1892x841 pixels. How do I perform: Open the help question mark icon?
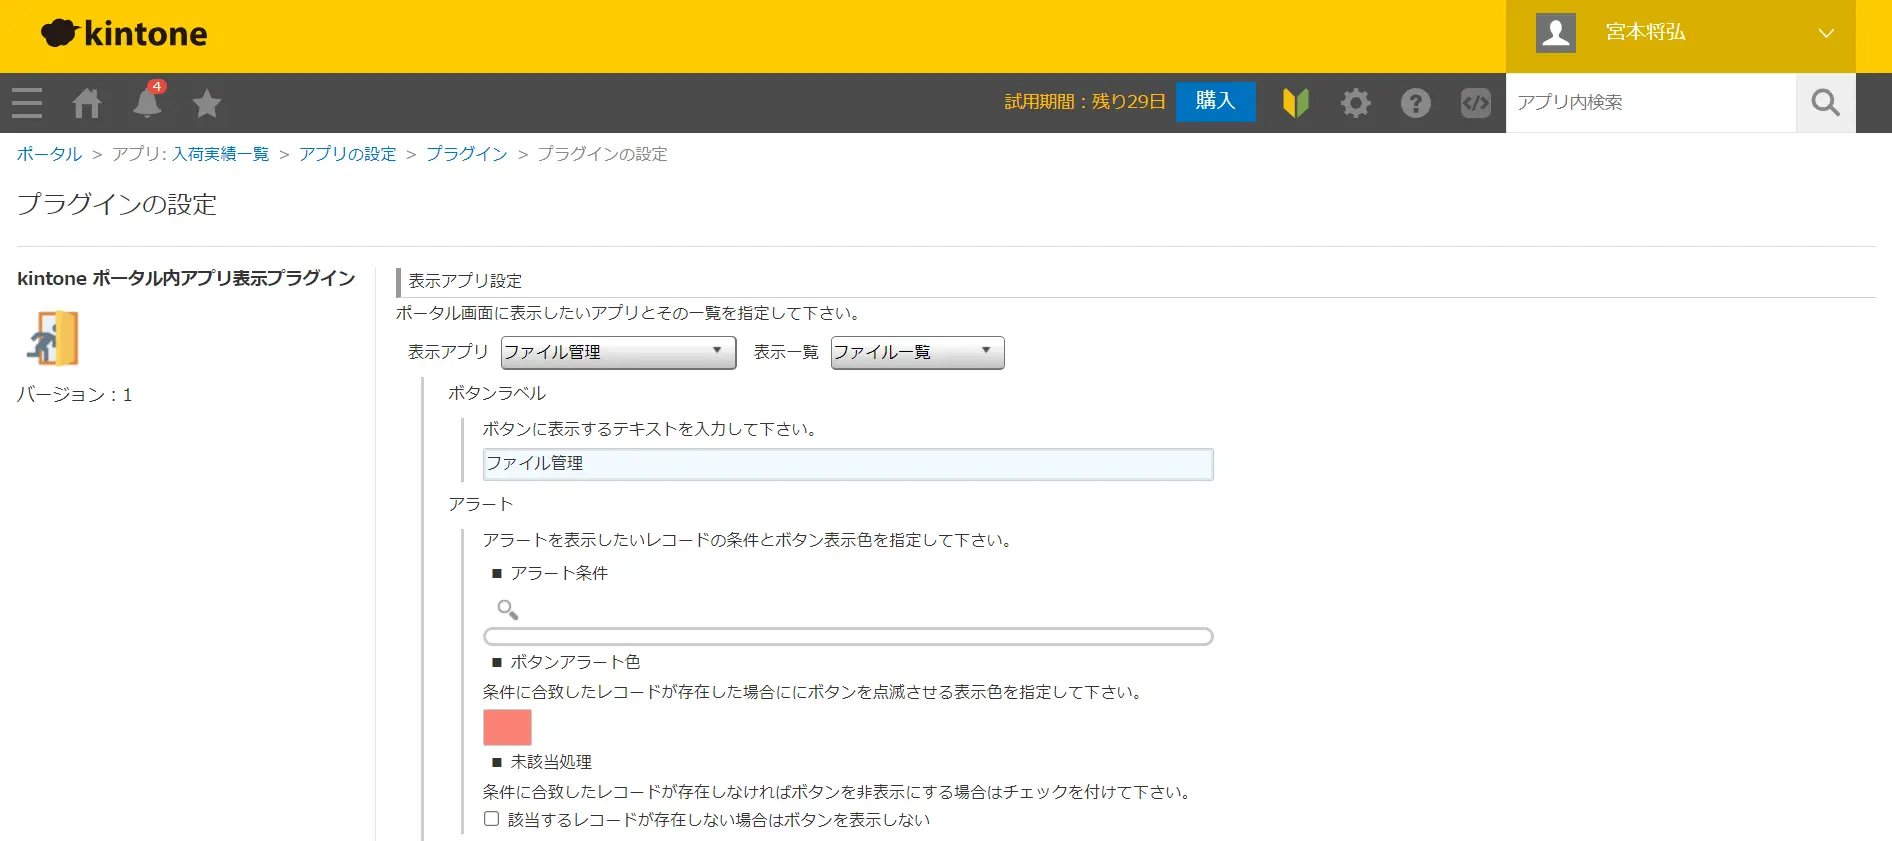(x=1416, y=102)
